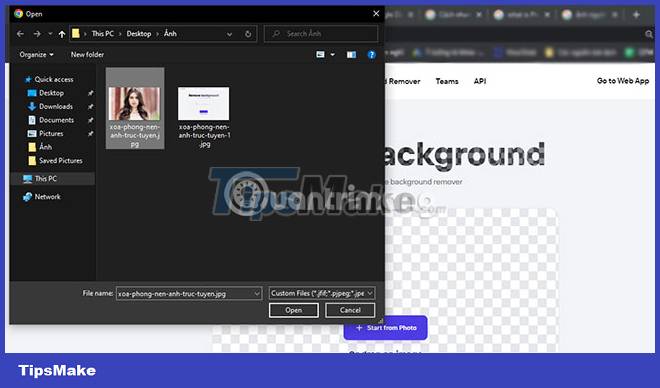Select Desktop in the address breadcrumb
This screenshot has height=388, width=660.
(139, 34)
